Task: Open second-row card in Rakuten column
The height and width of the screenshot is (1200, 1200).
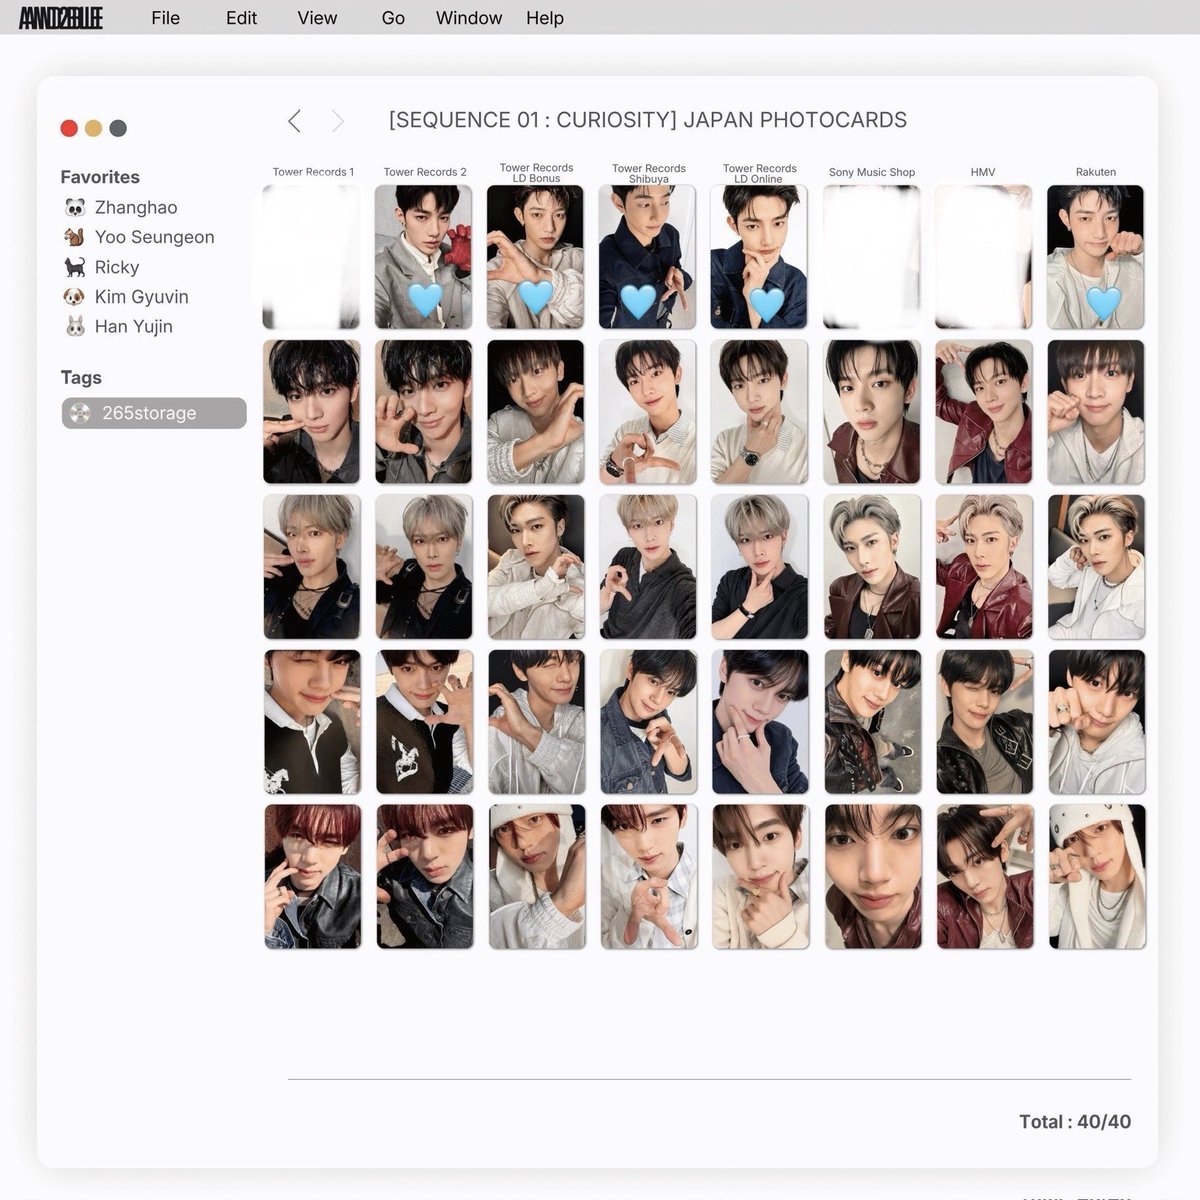Action: pos(1095,412)
